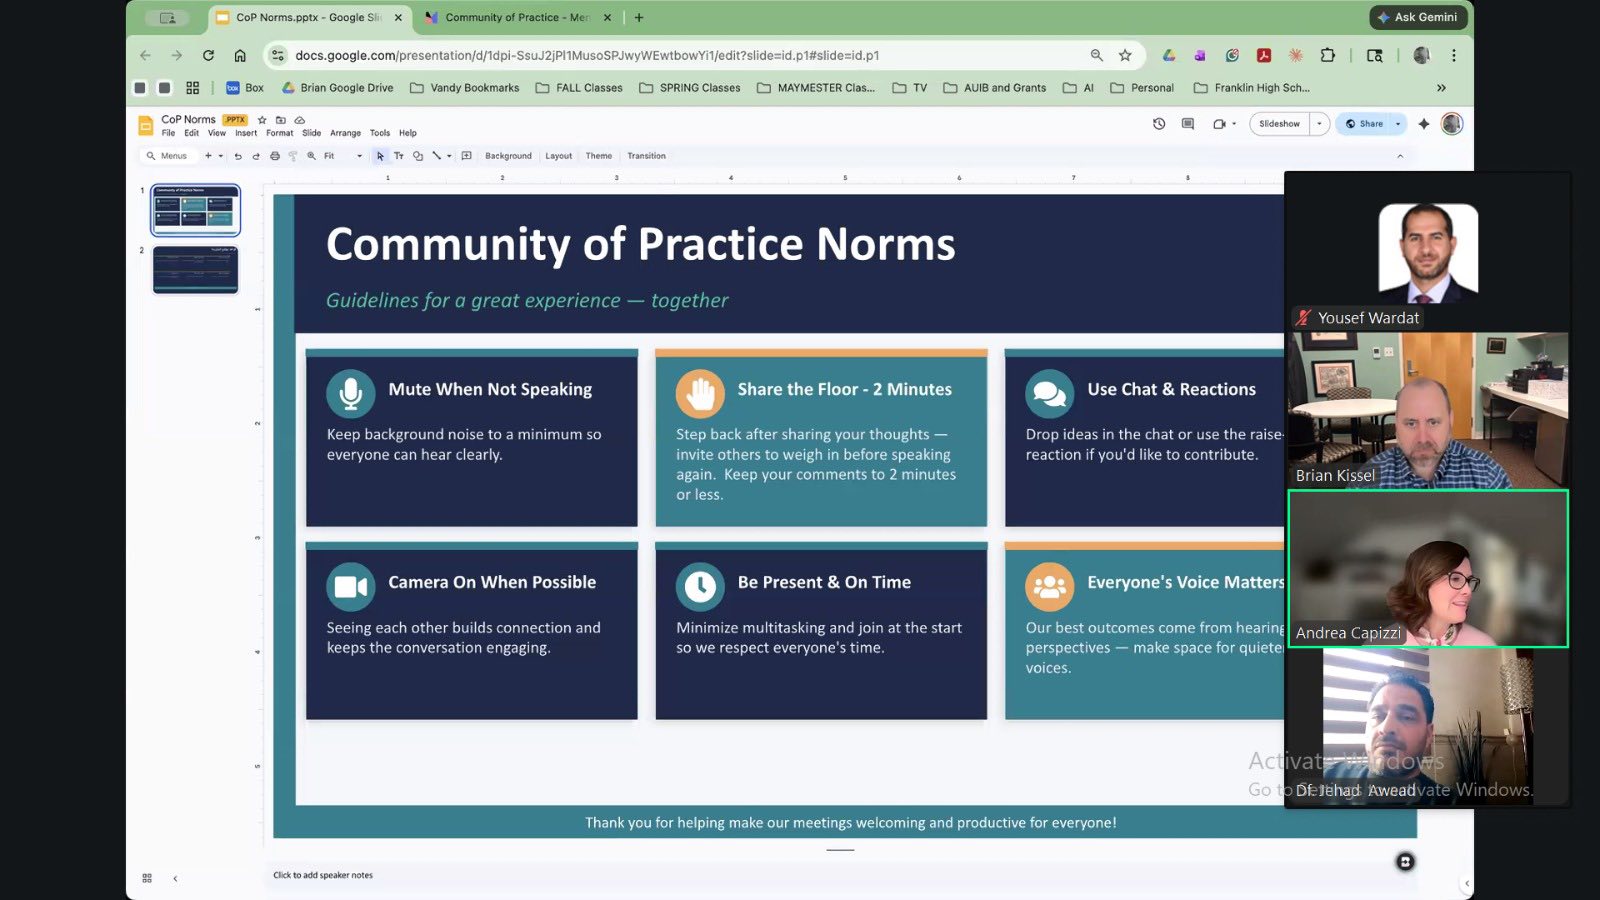Toggle grid view at bottom left
The height and width of the screenshot is (900, 1600).
[x=147, y=878]
